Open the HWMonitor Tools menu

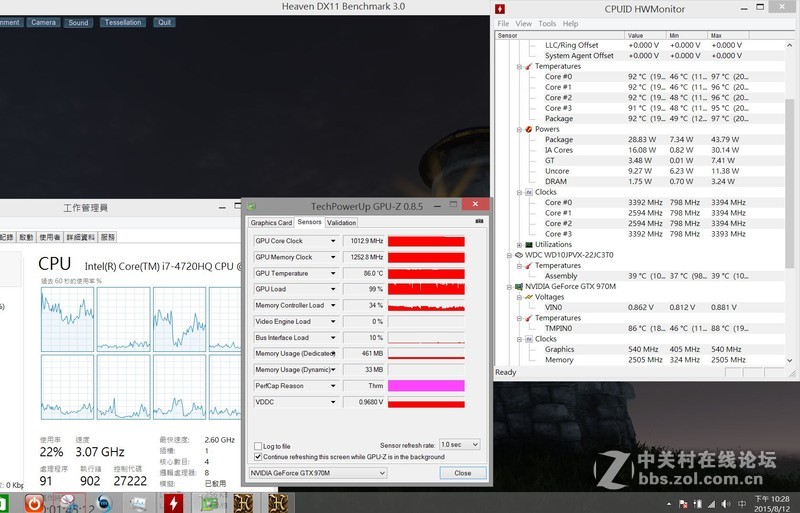coord(547,23)
